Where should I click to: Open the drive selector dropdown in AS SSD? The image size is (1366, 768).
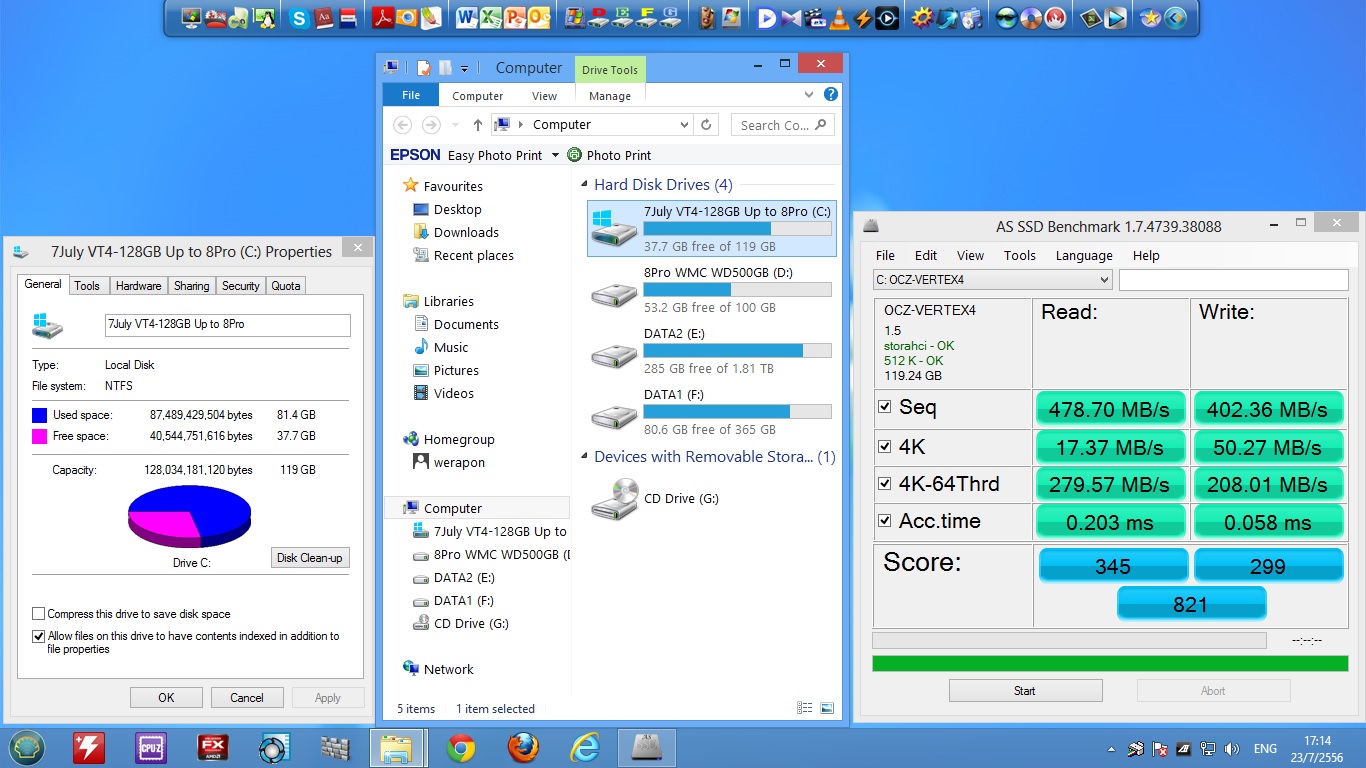point(1104,280)
